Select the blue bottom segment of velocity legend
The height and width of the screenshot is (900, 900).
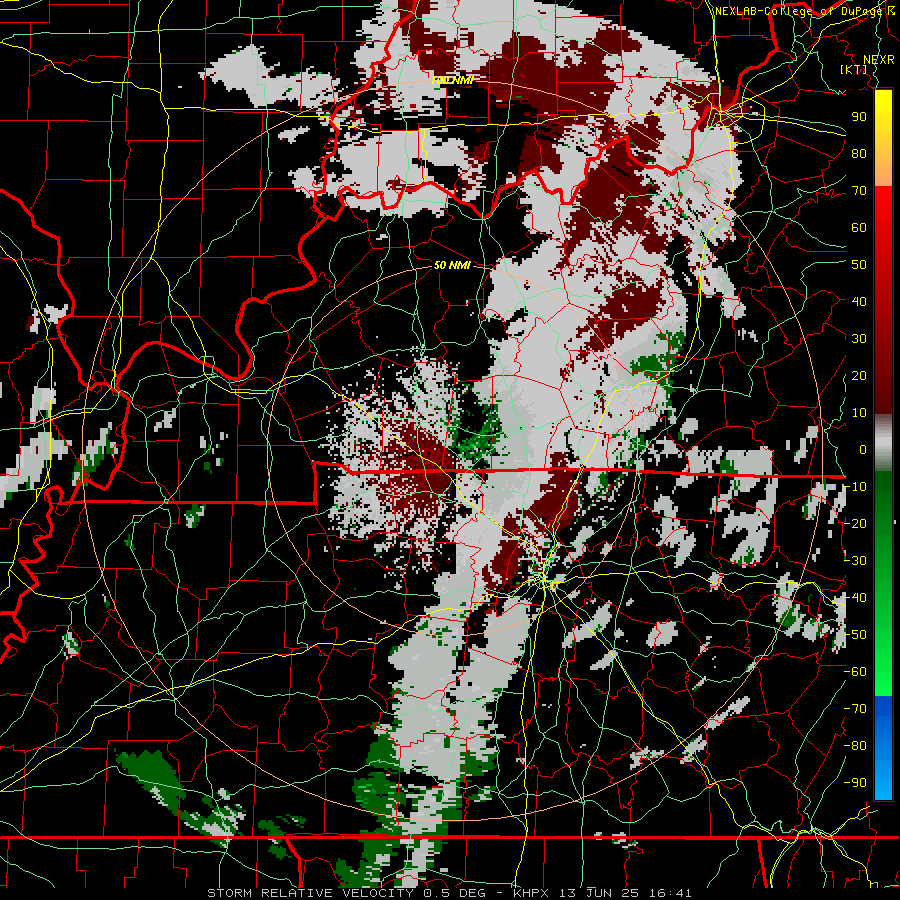coord(883,747)
